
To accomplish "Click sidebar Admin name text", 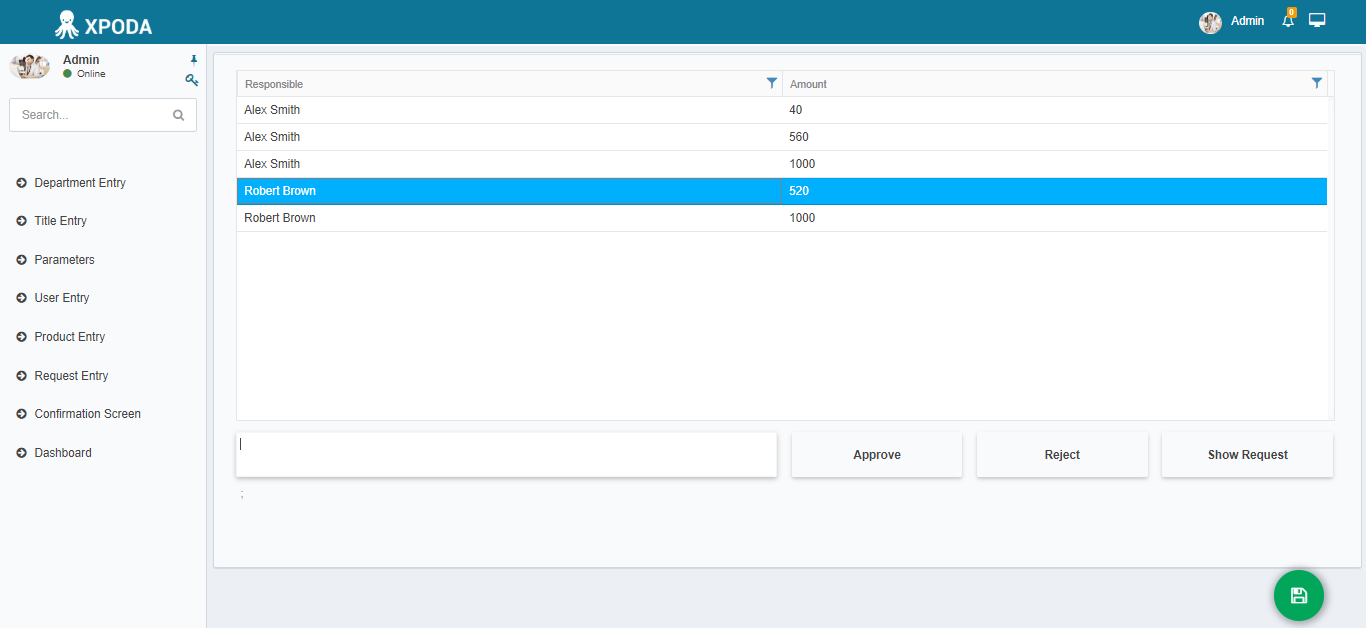I will (81, 60).
